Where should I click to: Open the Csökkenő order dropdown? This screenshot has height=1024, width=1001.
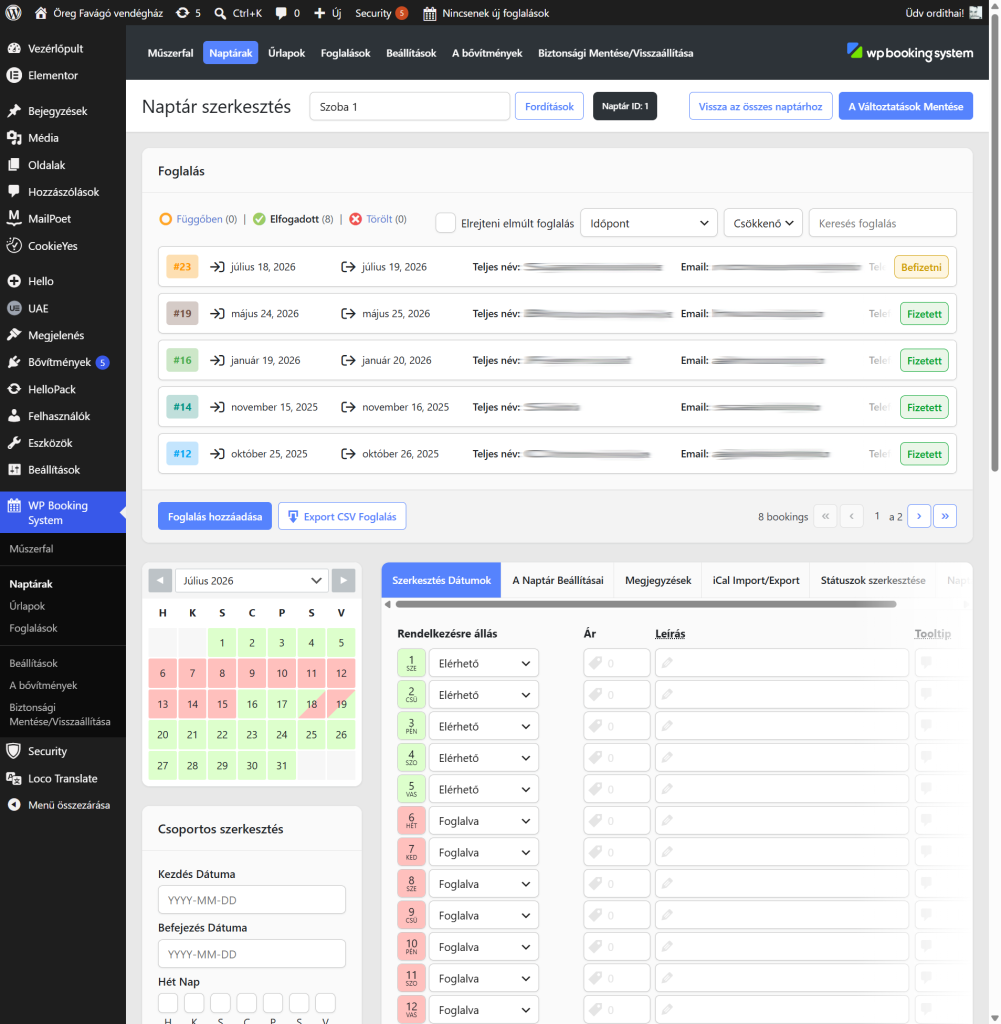pos(763,223)
